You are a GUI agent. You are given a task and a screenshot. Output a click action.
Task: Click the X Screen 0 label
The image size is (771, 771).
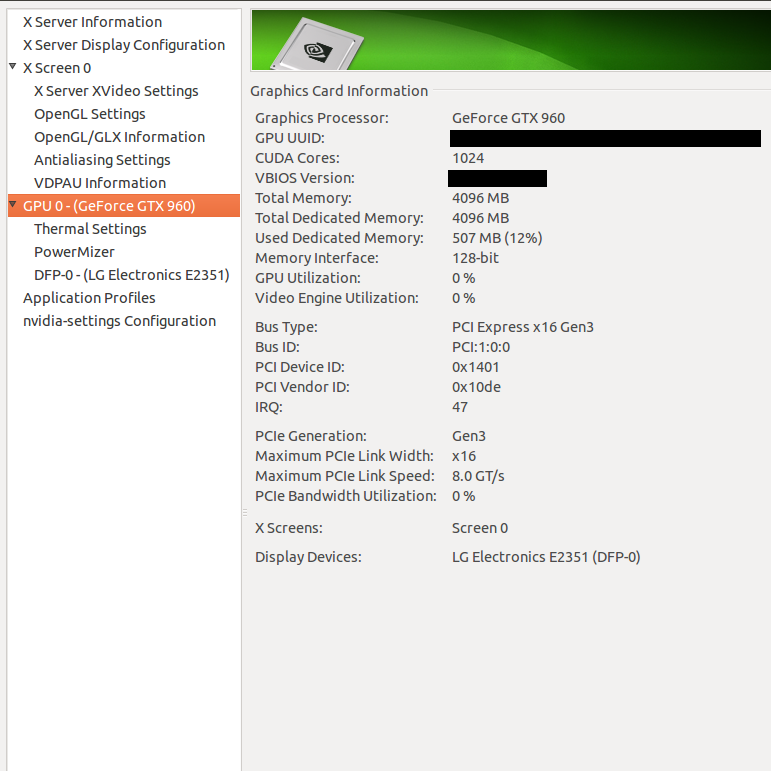point(57,68)
